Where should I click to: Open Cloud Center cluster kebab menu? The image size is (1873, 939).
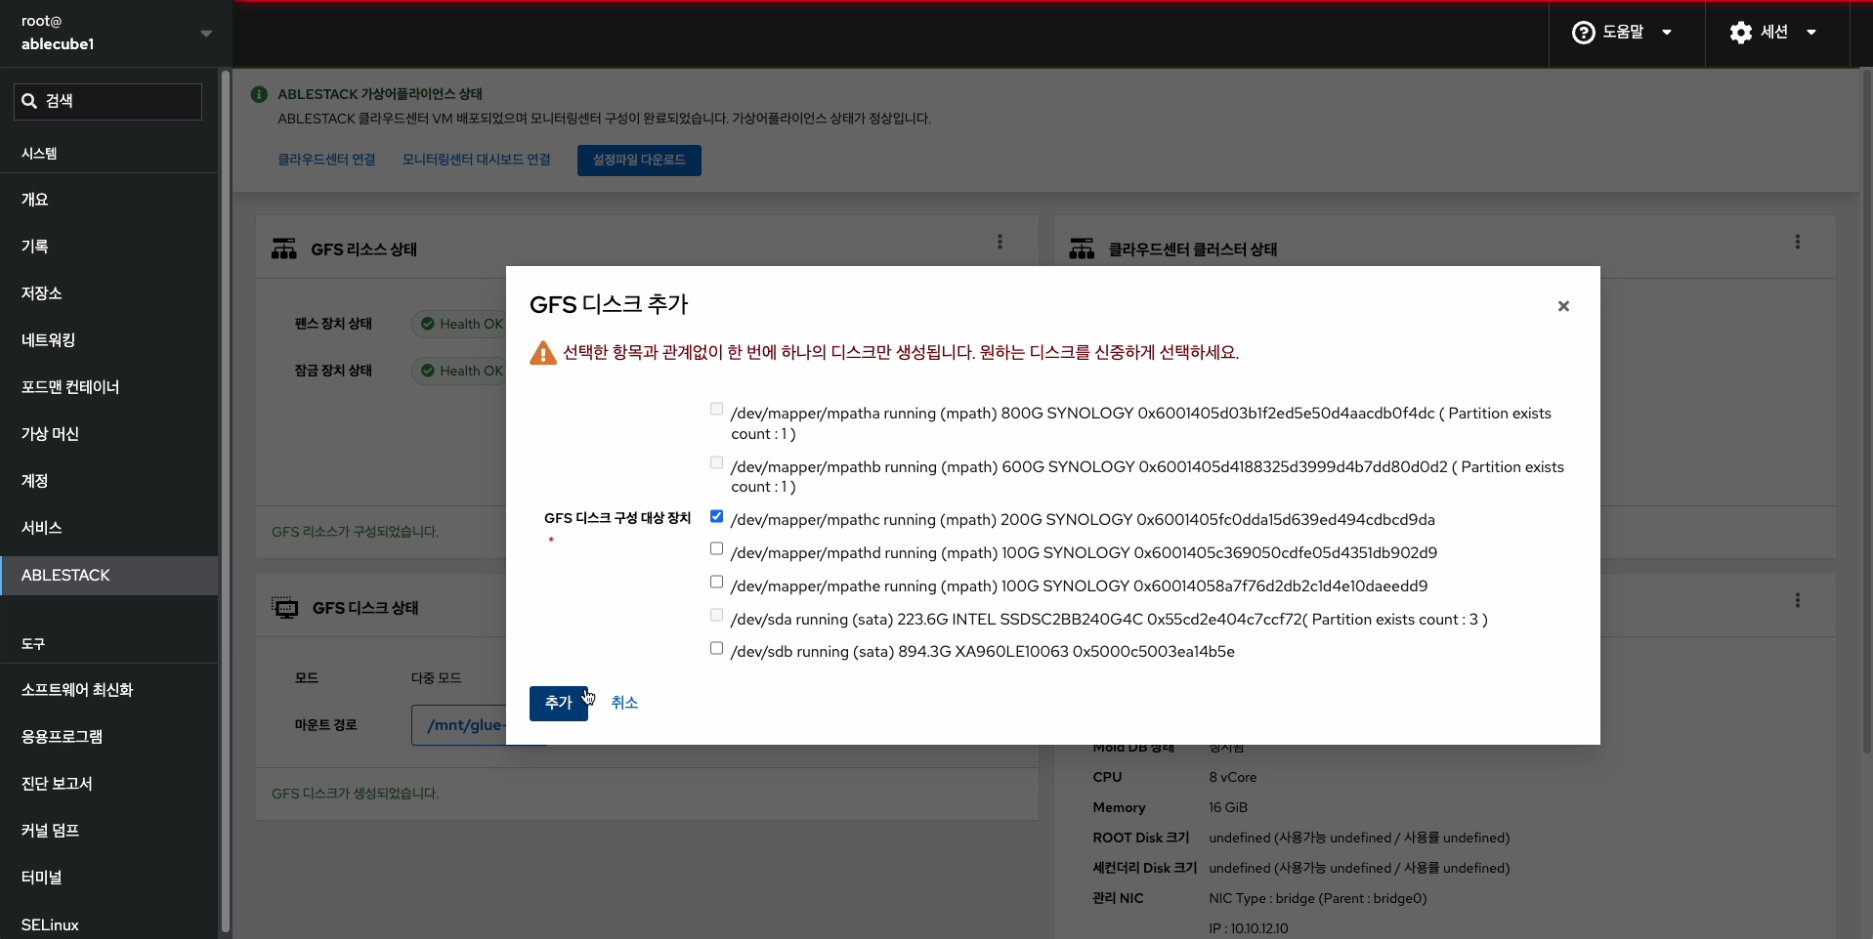click(x=1798, y=242)
